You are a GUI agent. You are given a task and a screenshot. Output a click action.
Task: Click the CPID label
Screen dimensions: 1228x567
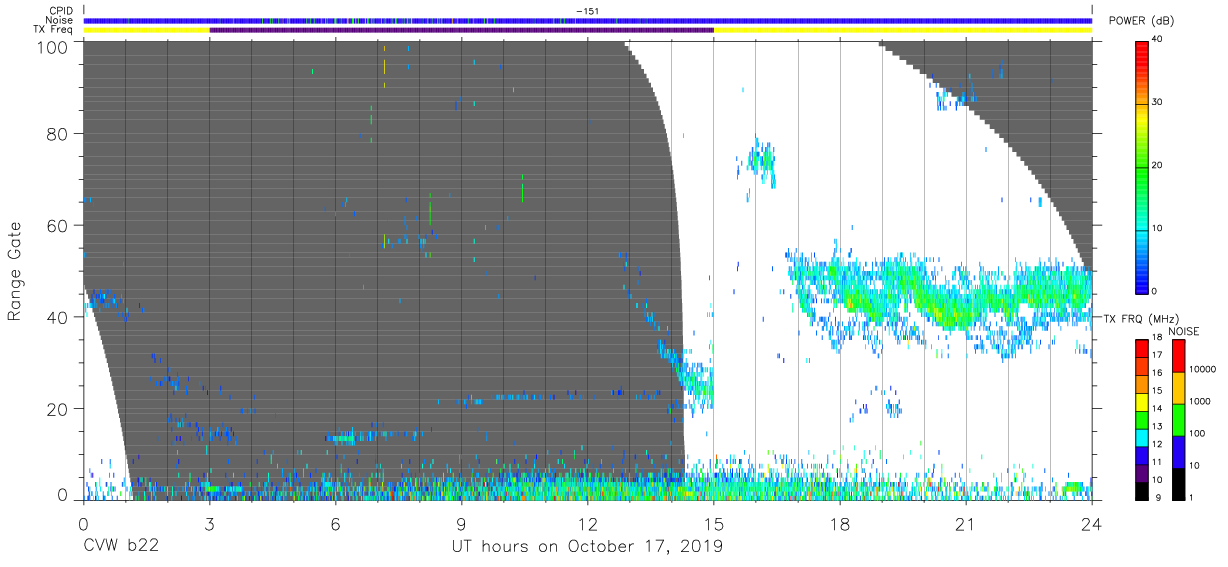point(63,11)
